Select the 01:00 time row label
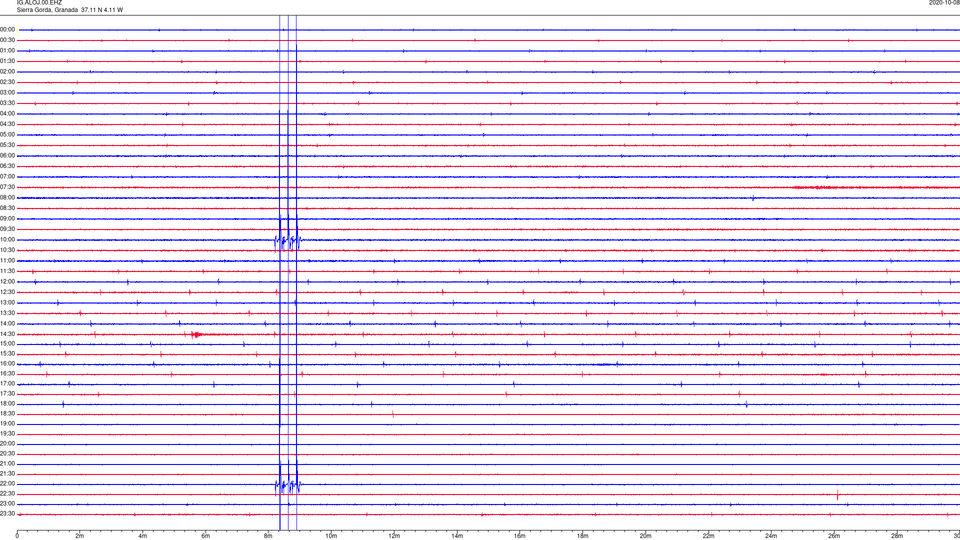 (x=7, y=50)
